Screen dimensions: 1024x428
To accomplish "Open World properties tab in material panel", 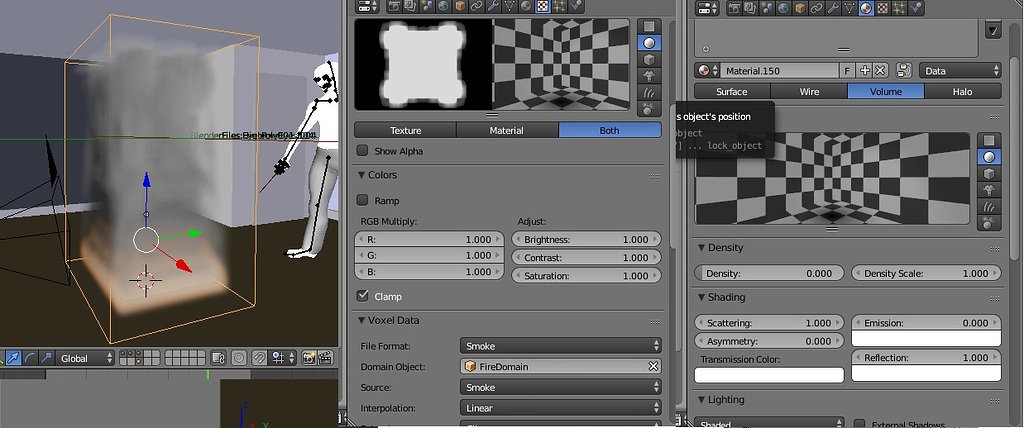I will pyautogui.click(x=783, y=8).
